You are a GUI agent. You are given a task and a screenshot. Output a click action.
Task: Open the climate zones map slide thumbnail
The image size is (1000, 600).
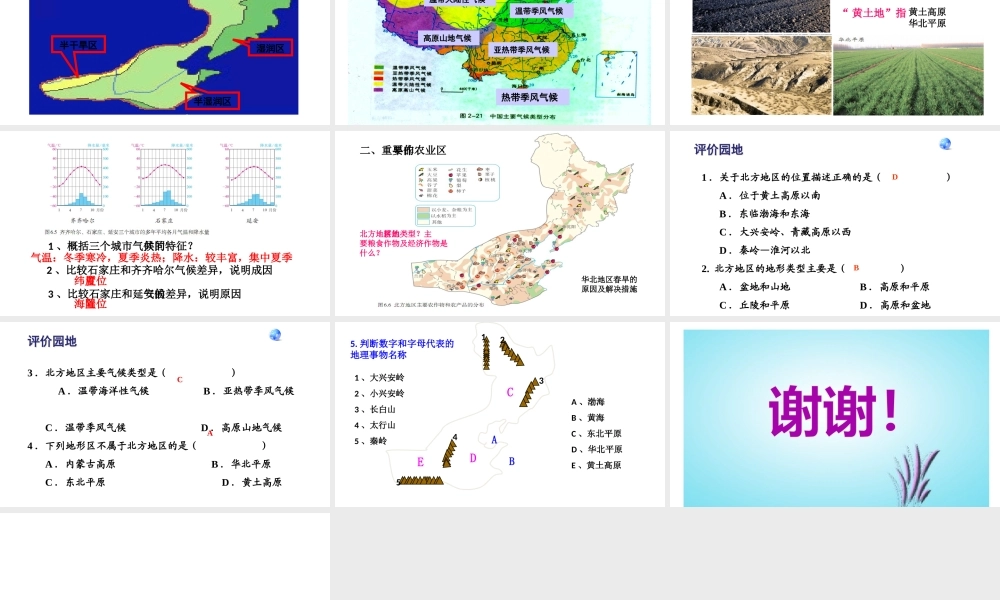coord(500,62)
